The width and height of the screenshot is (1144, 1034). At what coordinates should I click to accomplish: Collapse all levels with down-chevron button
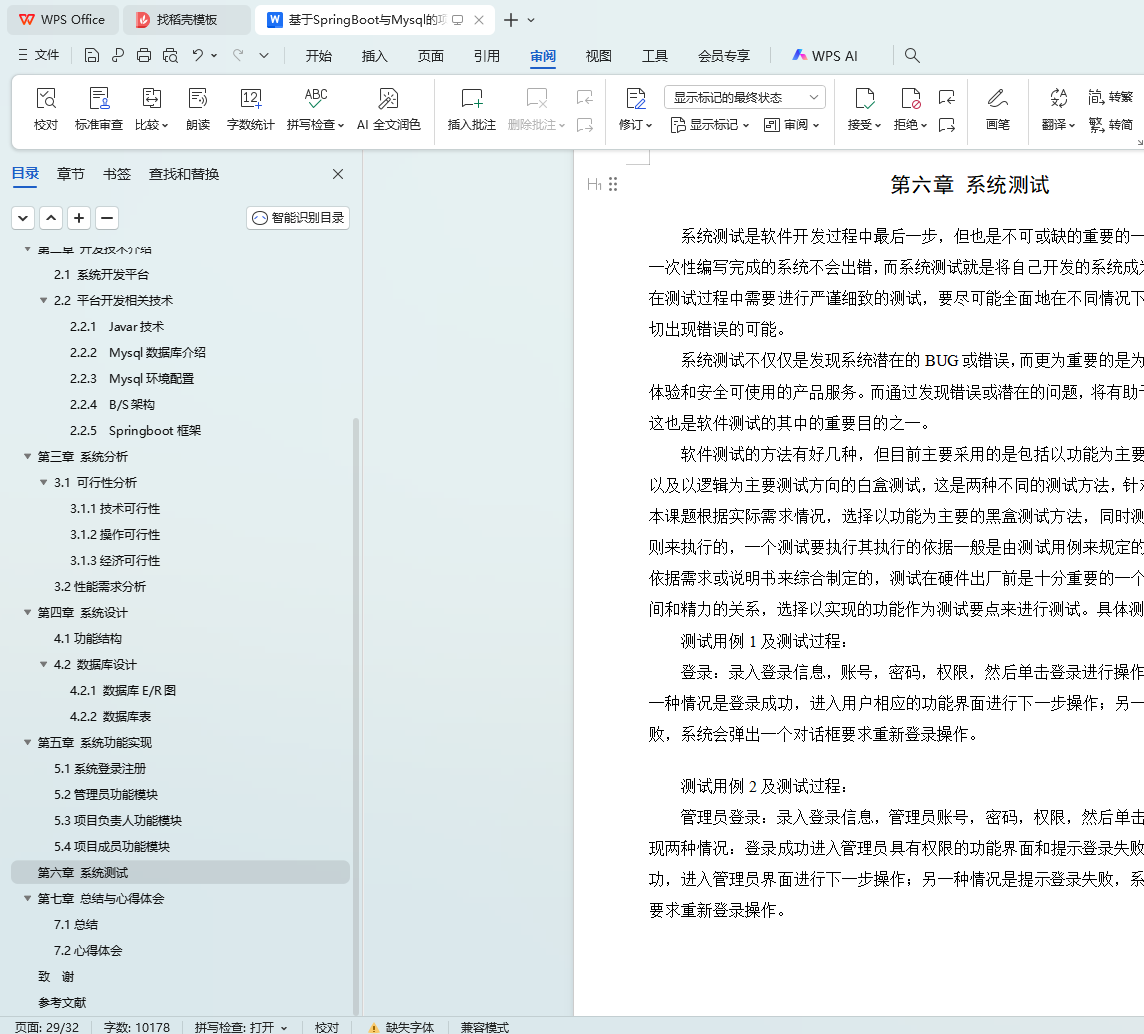click(23, 217)
